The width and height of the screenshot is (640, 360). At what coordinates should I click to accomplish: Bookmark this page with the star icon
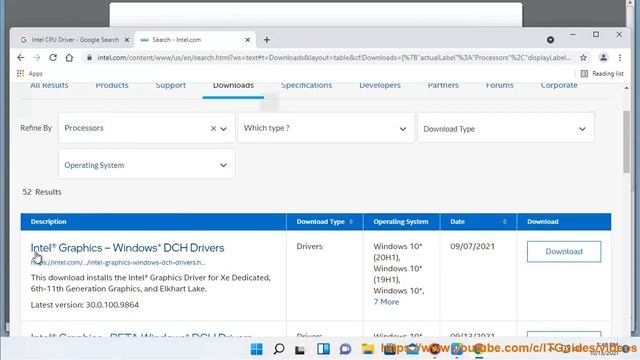point(583,58)
